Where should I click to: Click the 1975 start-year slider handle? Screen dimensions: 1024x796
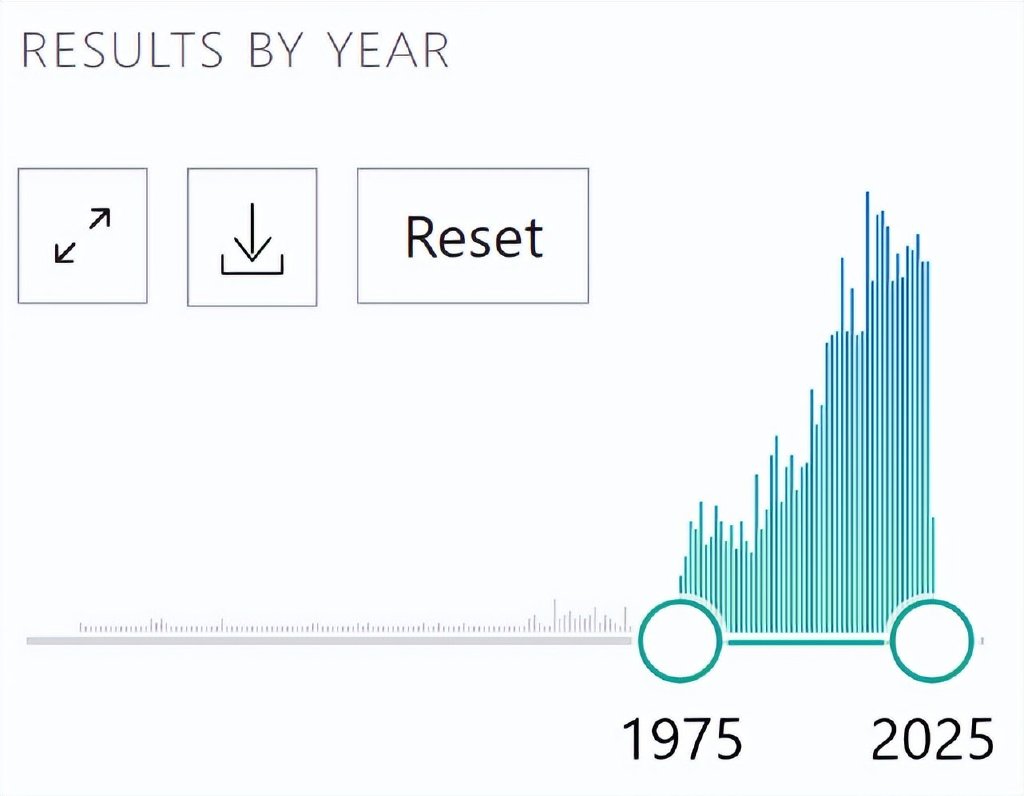[680, 641]
